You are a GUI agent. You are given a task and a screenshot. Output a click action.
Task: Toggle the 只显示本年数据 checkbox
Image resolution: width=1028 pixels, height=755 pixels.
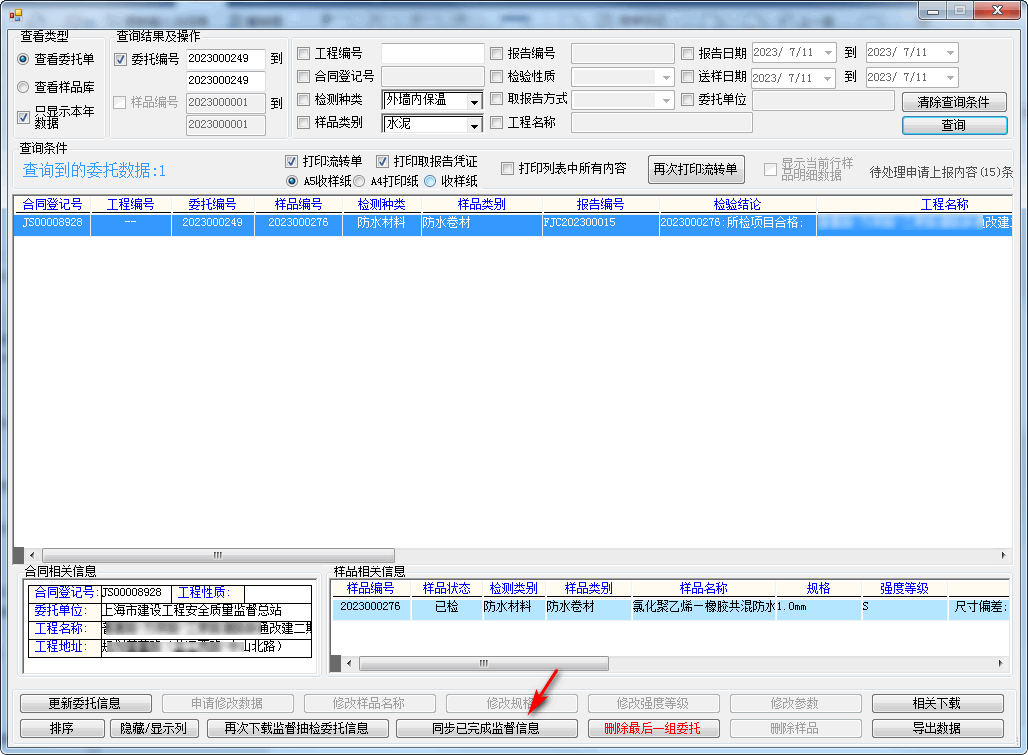click(x=24, y=117)
